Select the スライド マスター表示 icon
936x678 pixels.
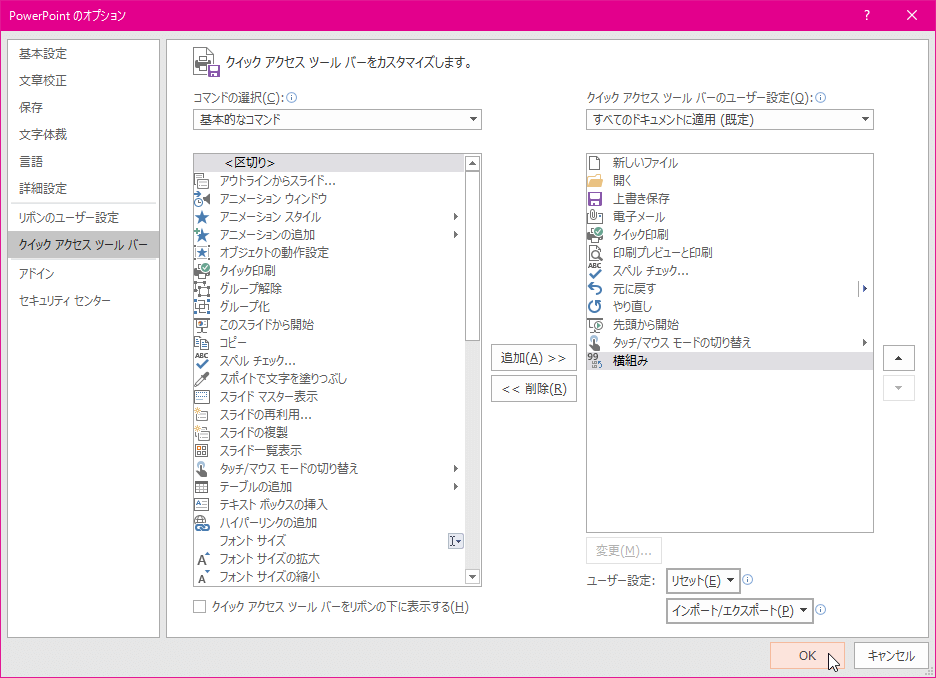pos(202,396)
